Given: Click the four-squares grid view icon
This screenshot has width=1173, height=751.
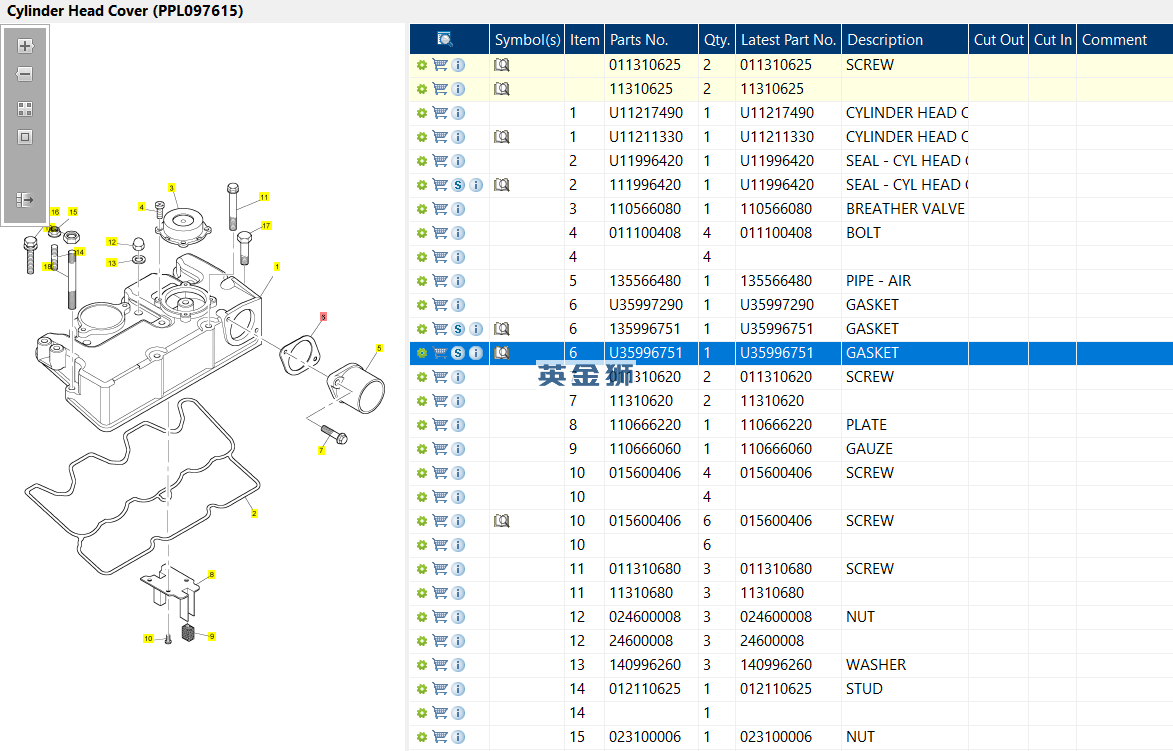Looking at the screenshot, I should pos(25,109).
